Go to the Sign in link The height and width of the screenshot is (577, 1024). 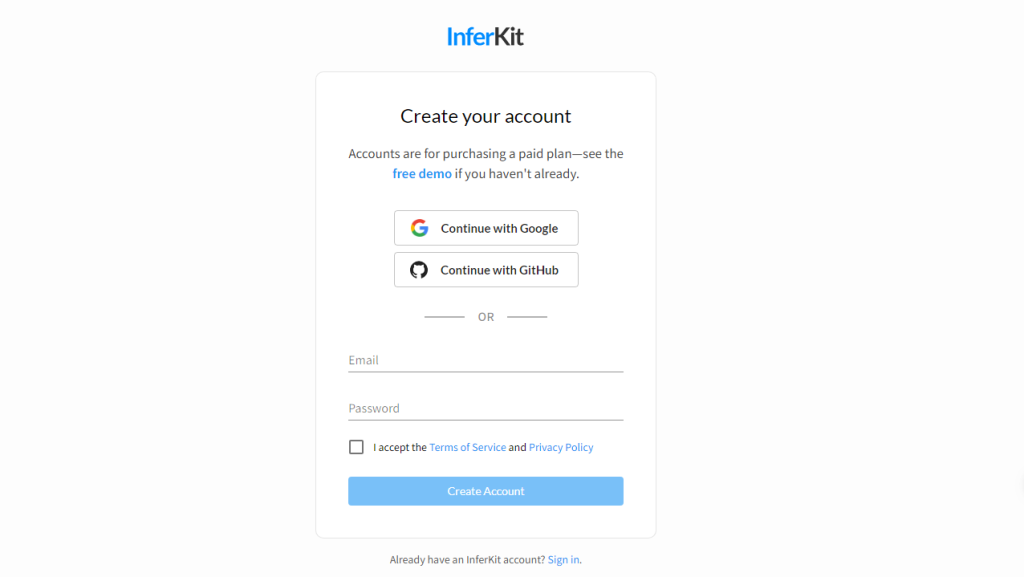563,559
